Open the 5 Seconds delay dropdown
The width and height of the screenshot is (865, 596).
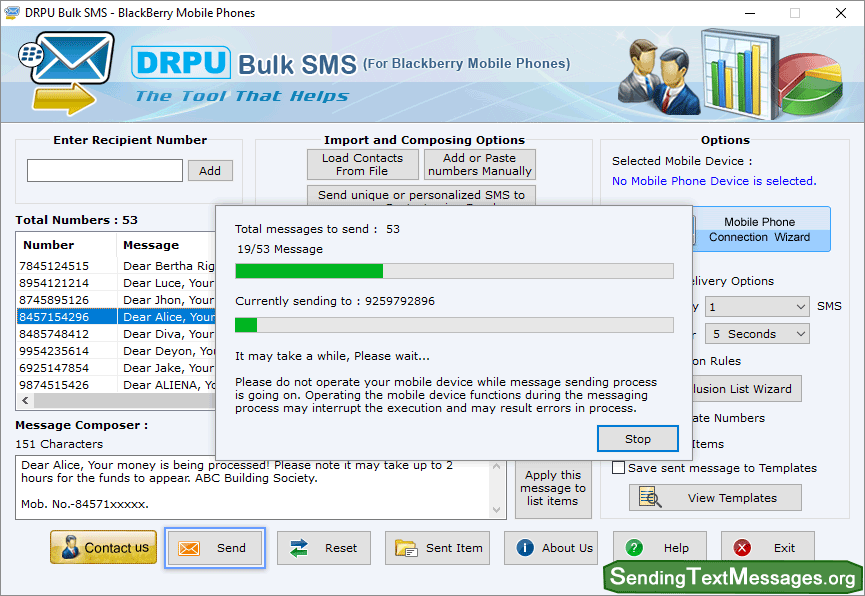[757, 334]
